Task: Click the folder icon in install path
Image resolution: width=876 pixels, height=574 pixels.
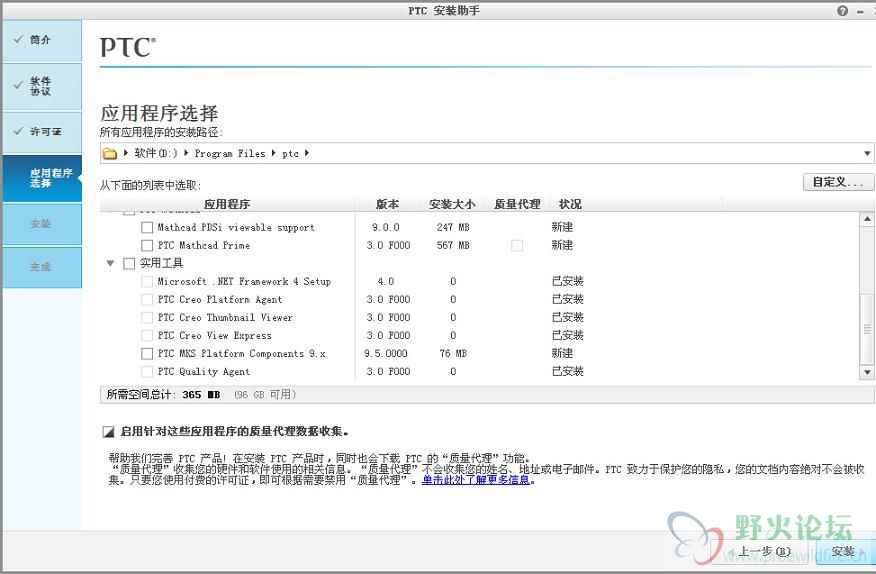Action: tap(110, 153)
